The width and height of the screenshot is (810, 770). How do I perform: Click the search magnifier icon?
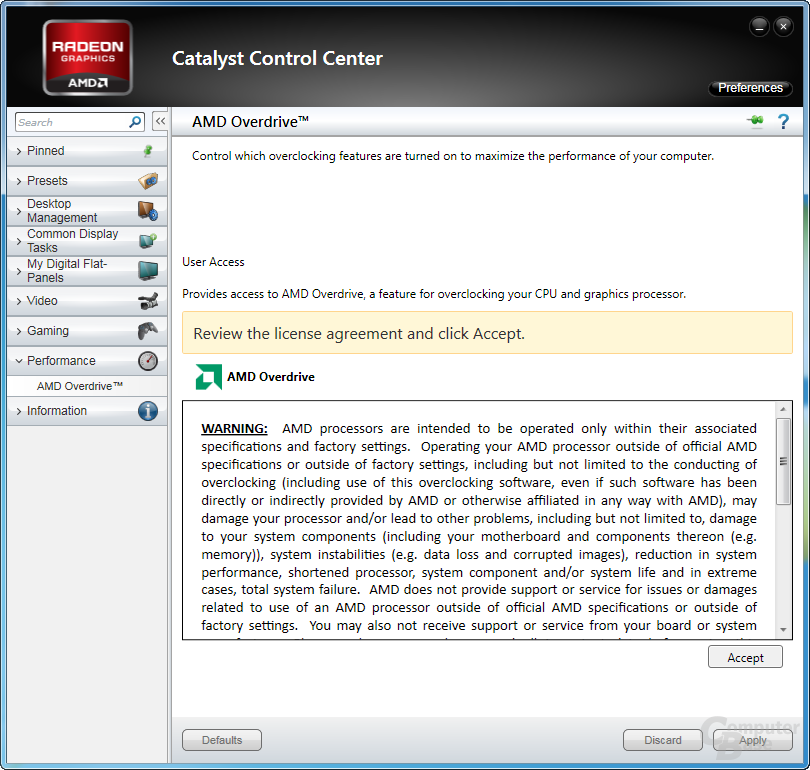(x=135, y=122)
